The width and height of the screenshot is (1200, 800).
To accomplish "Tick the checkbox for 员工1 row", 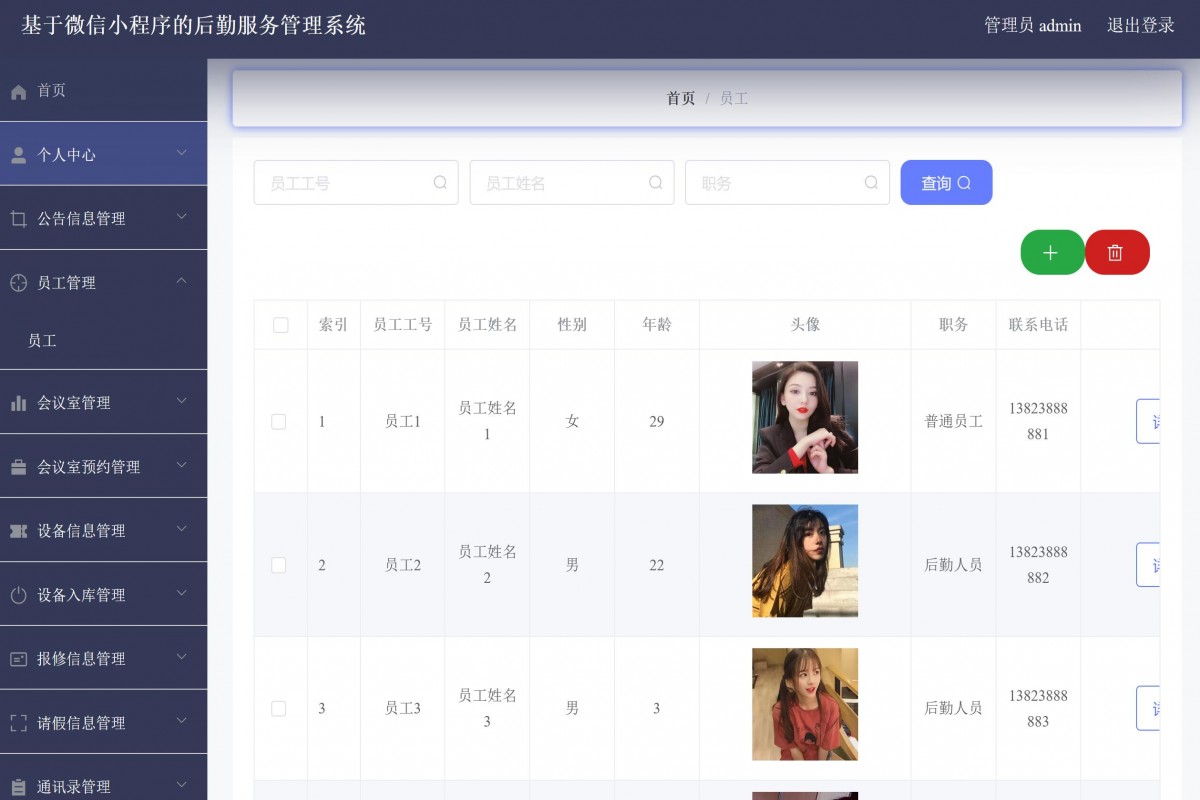I will point(280,421).
